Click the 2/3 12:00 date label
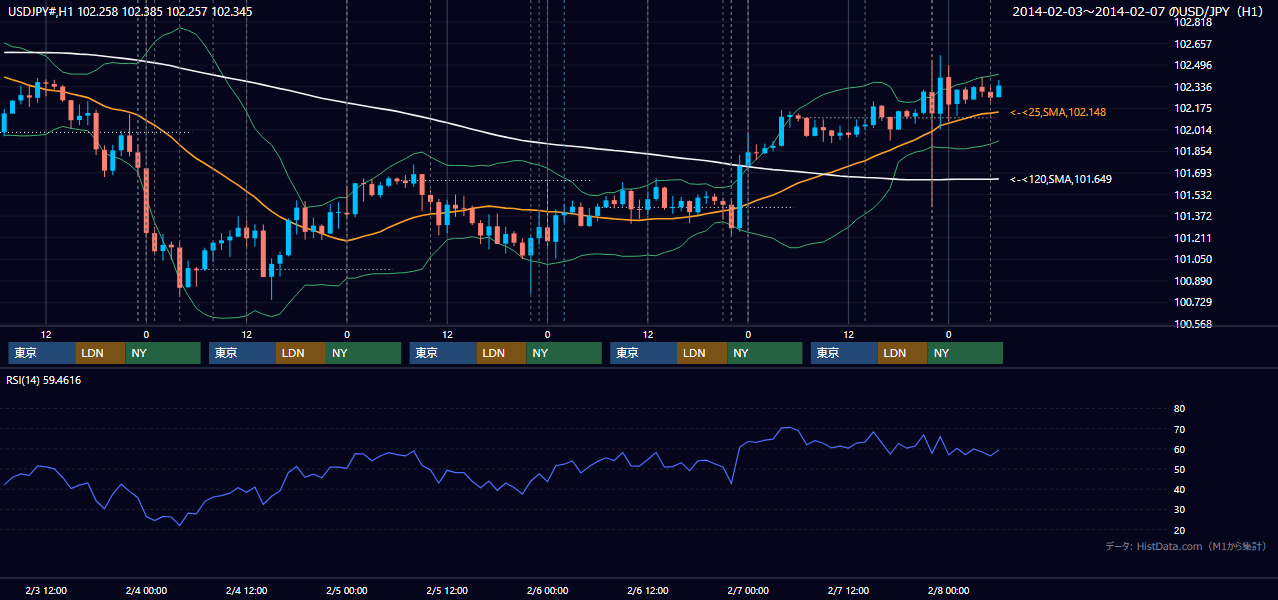Viewport: 1278px width, 600px height. (x=46, y=591)
